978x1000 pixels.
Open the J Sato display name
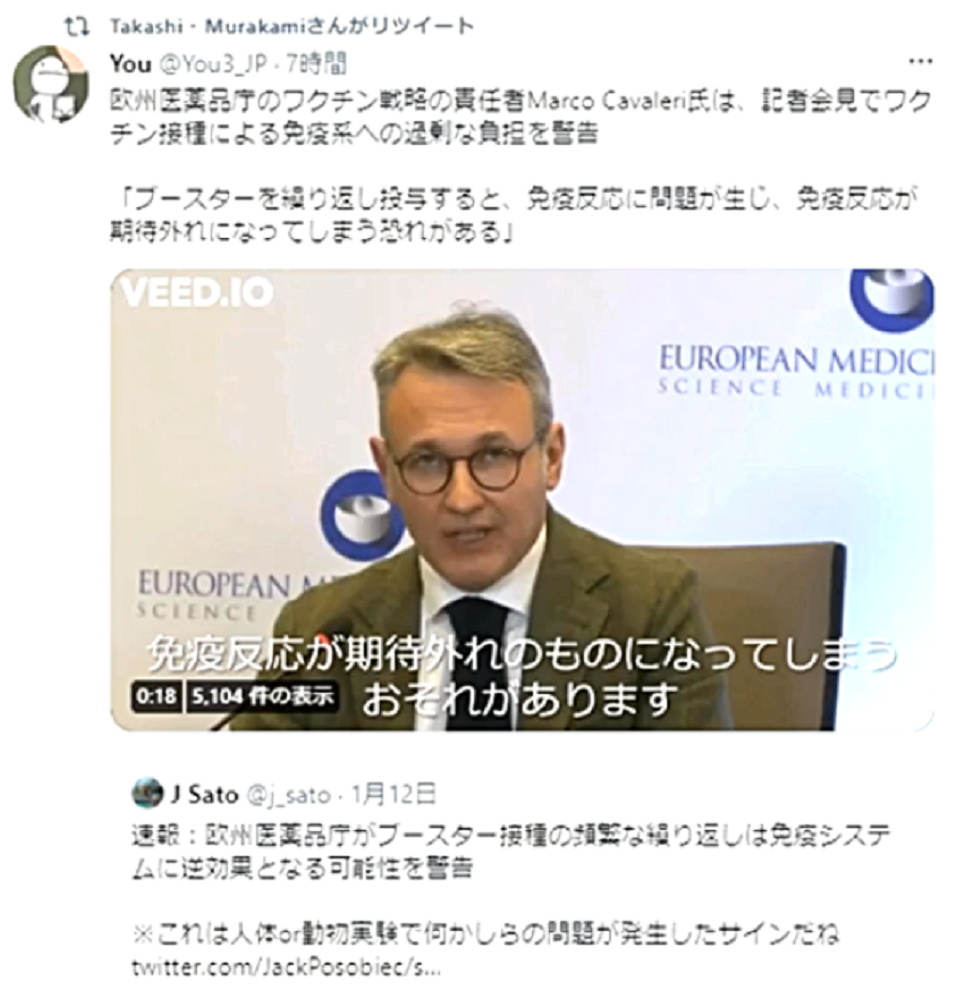pyautogui.click(x=204, y=795)
